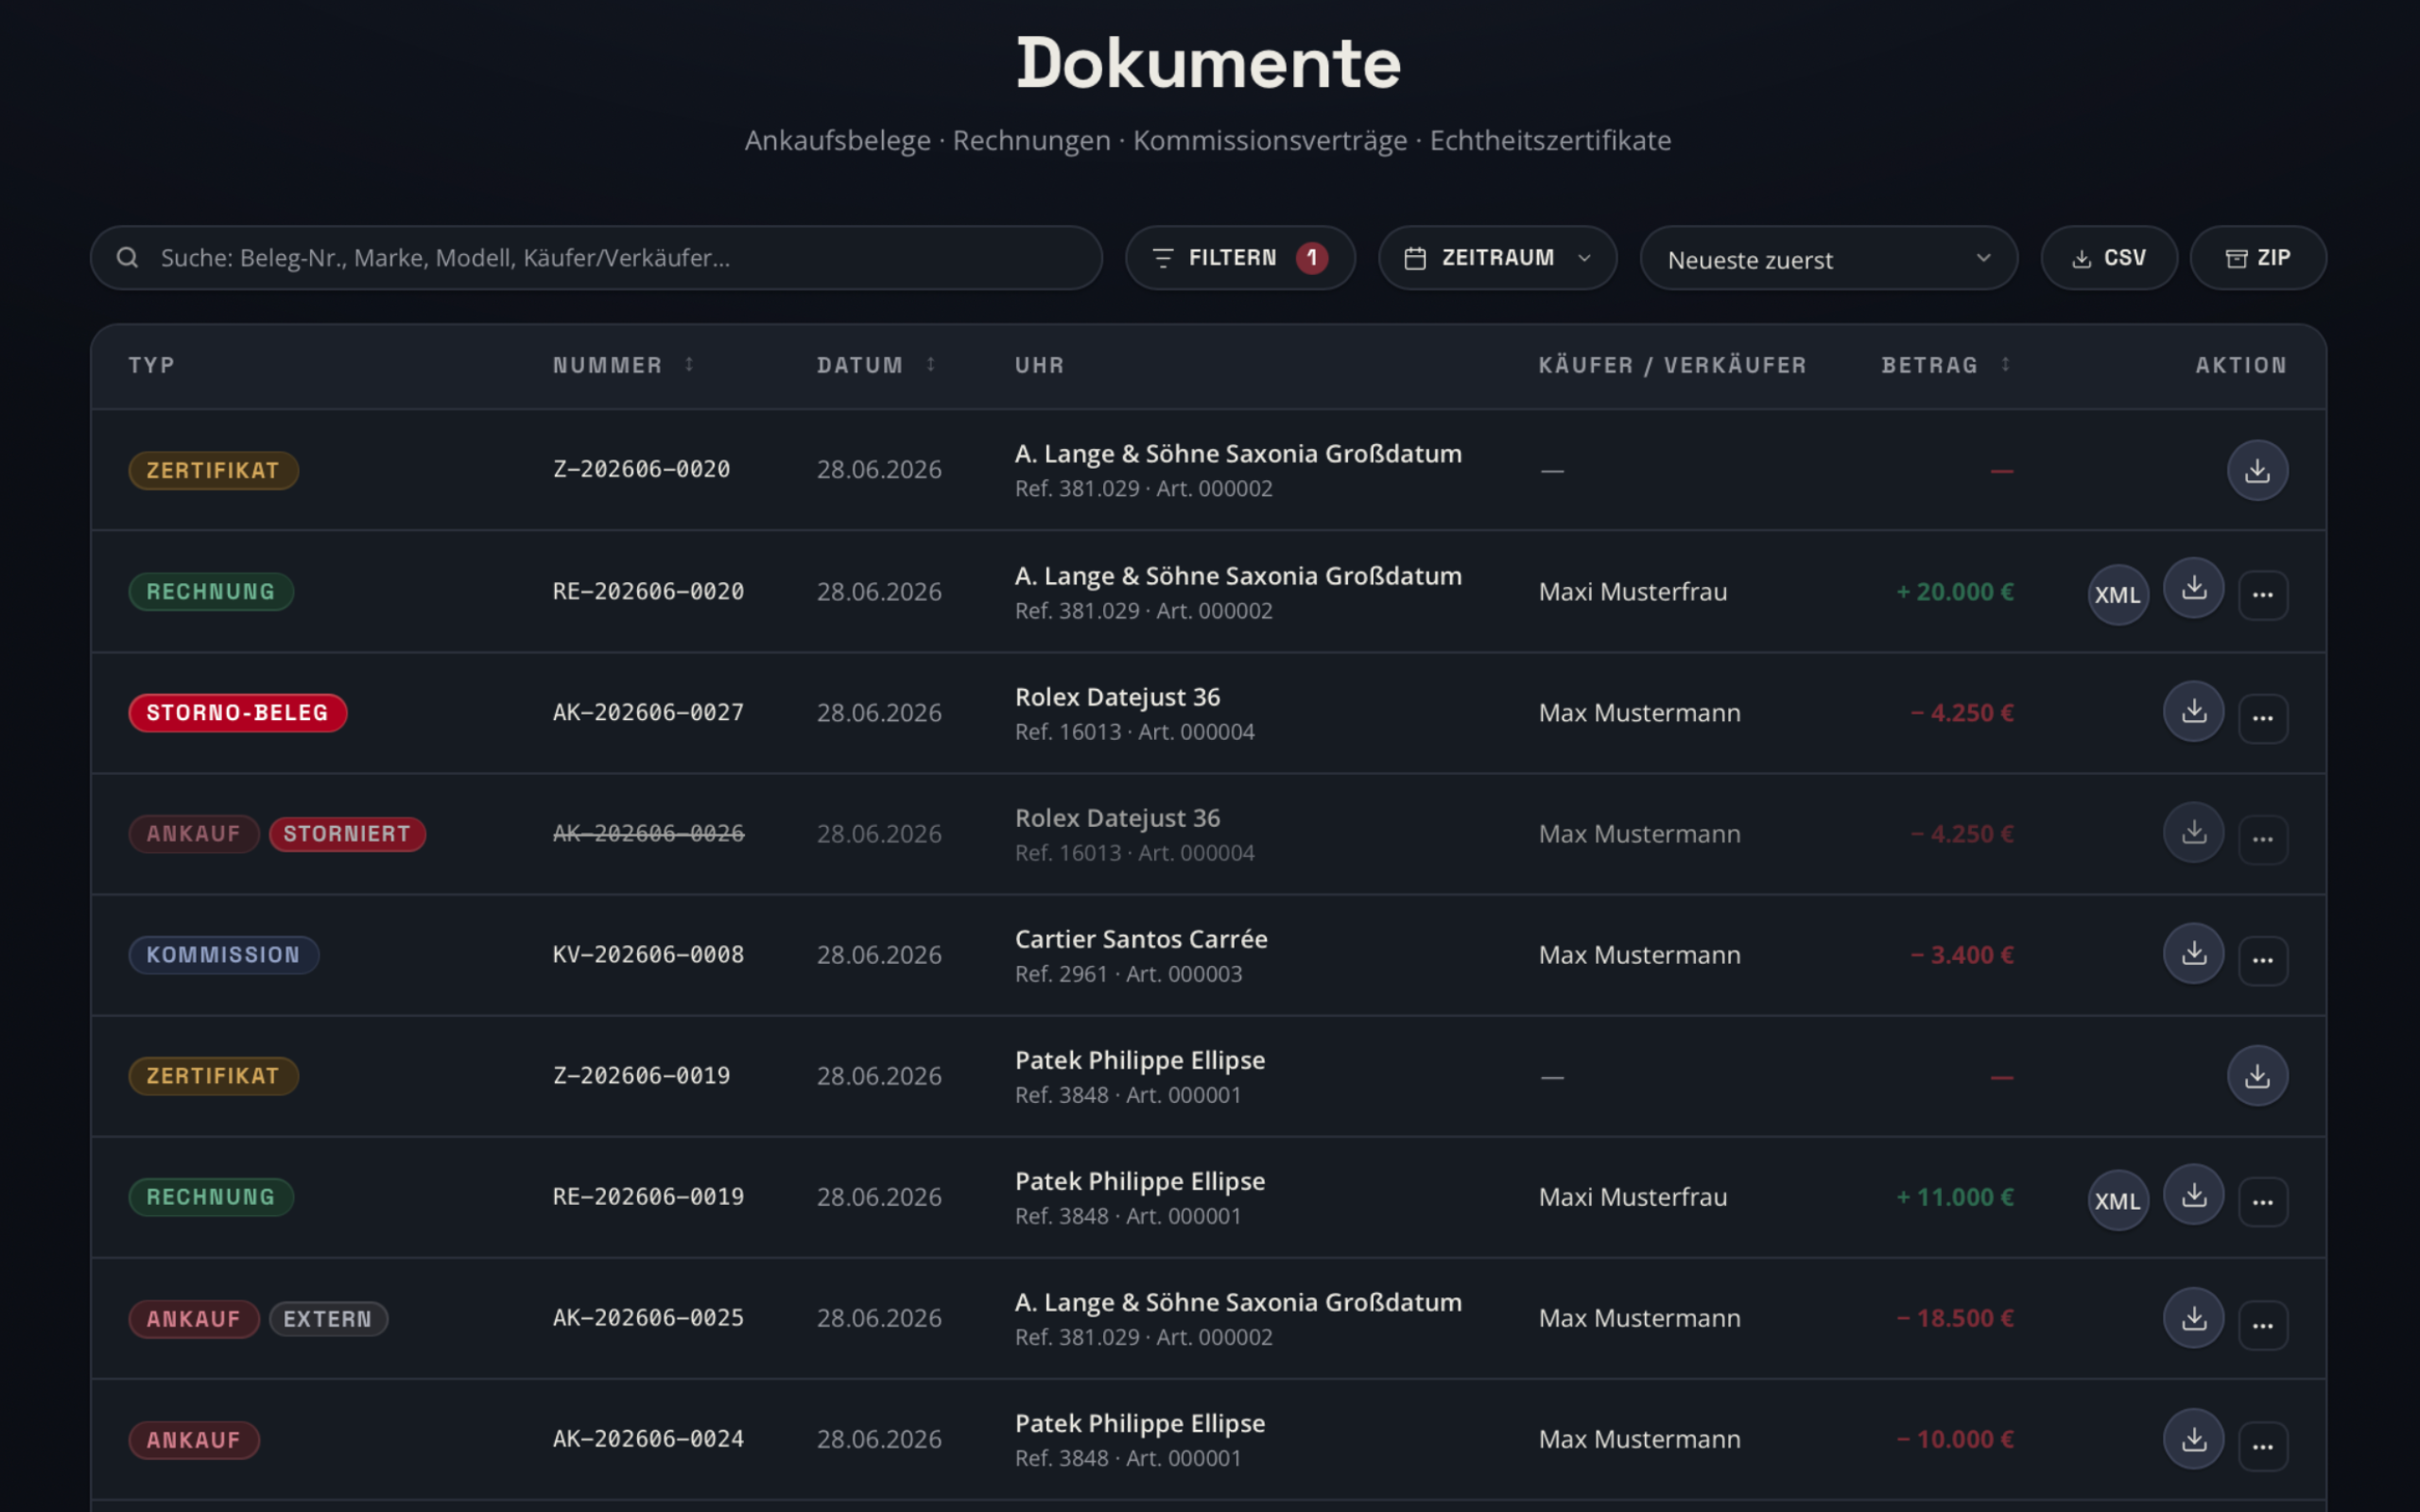The width and height of the screenshot is (2420, 1512).
Task: Click the '− 3.400 €' amount
Action: click(1962, 955)
